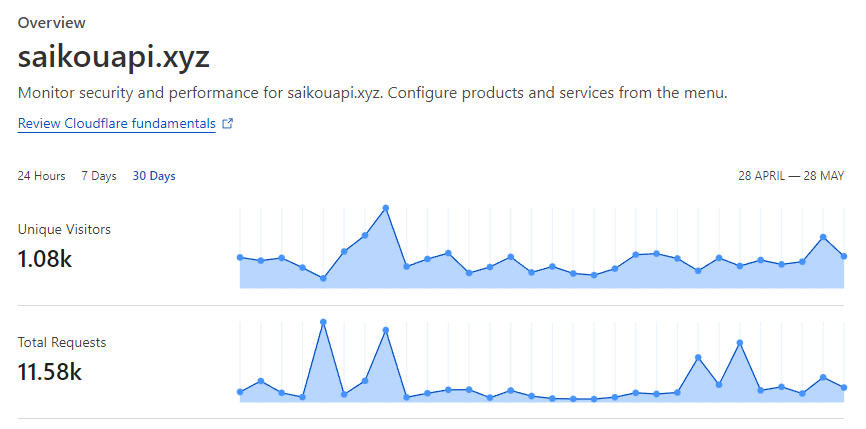The height and width of the screenshot is (429, 866).
Task: Click the 28 APRIL — 28 MAY date label
Action: 791,176
